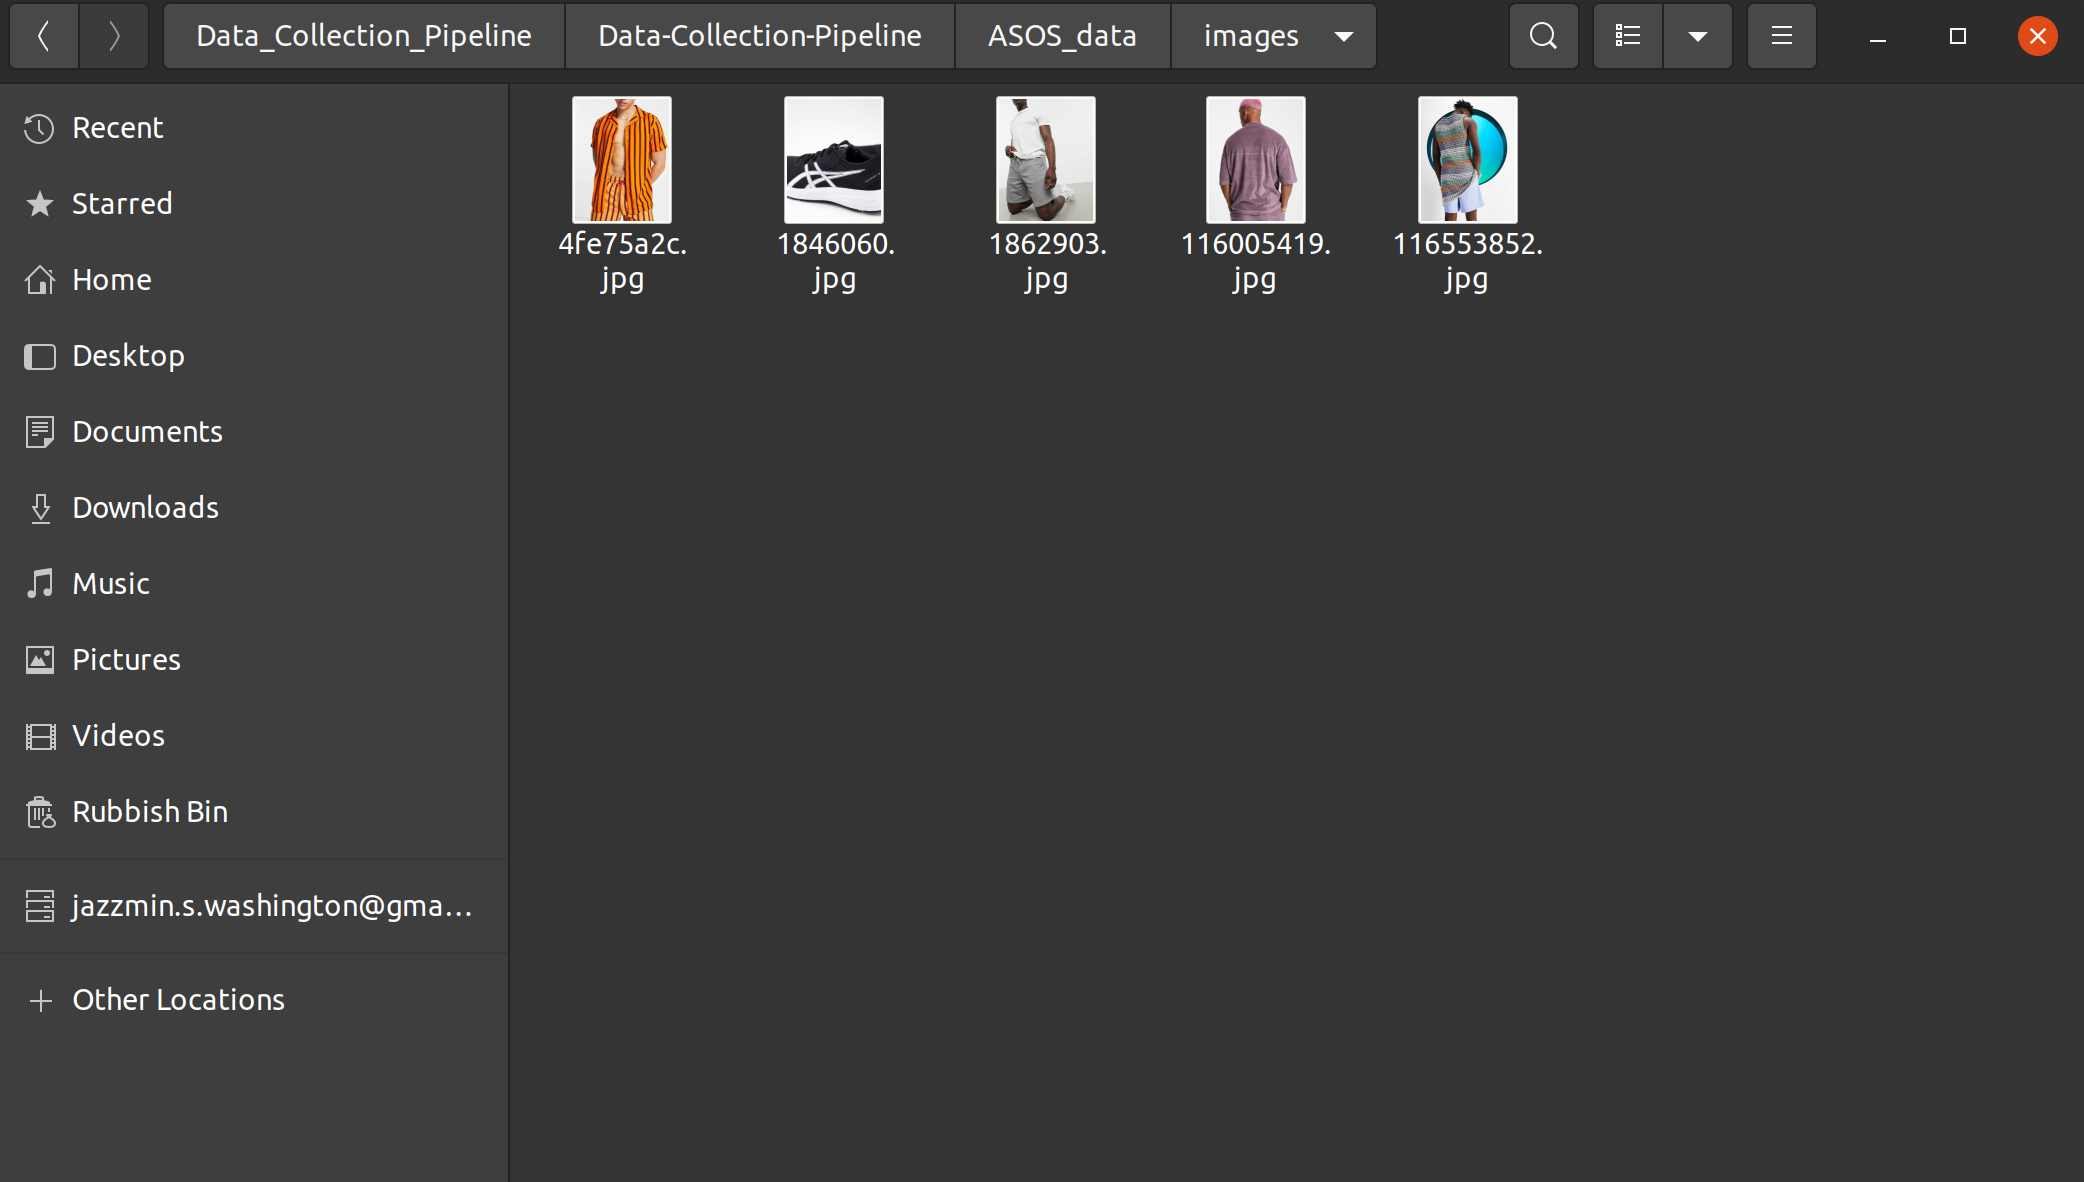
Task: Open view options dropdown arrow
Action: 1697,36
